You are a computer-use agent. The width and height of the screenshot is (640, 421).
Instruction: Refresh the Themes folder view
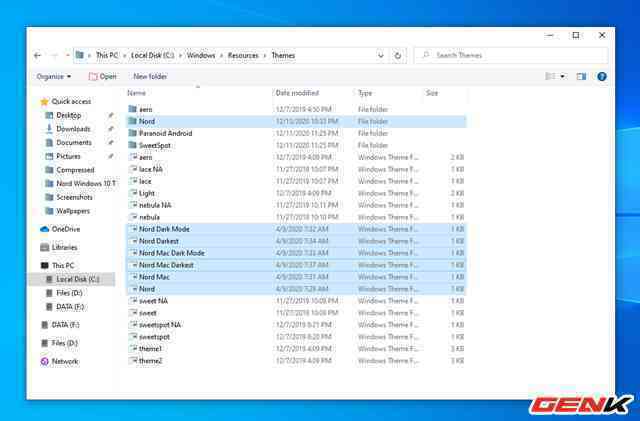[x=398, y=56]
